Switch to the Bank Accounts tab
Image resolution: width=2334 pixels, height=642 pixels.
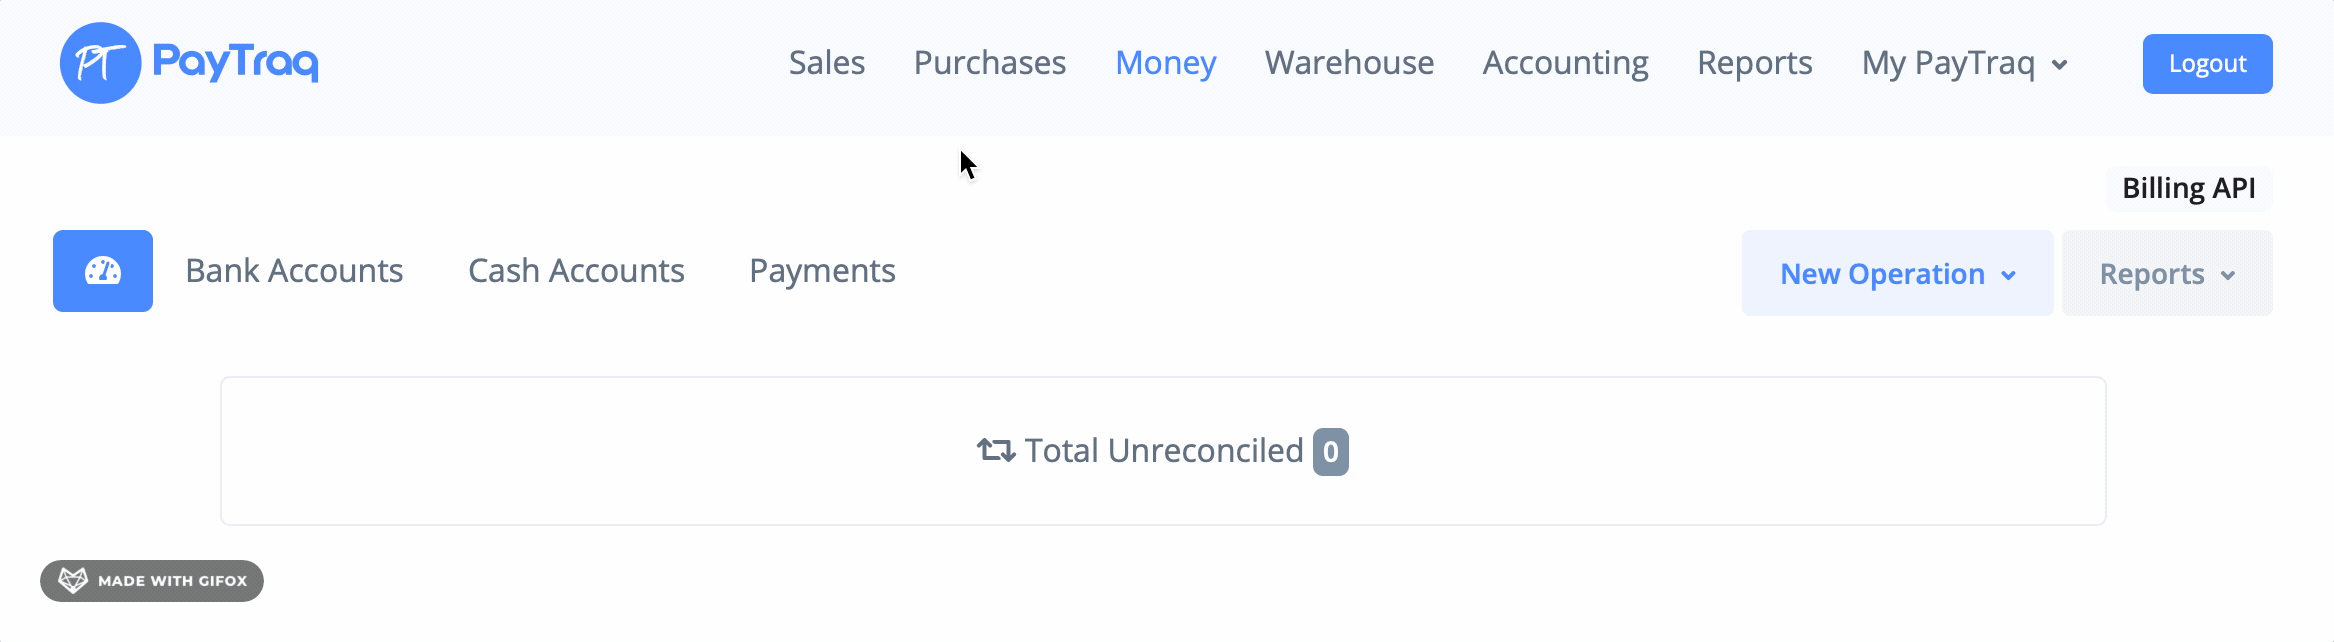tap(294, 271)
